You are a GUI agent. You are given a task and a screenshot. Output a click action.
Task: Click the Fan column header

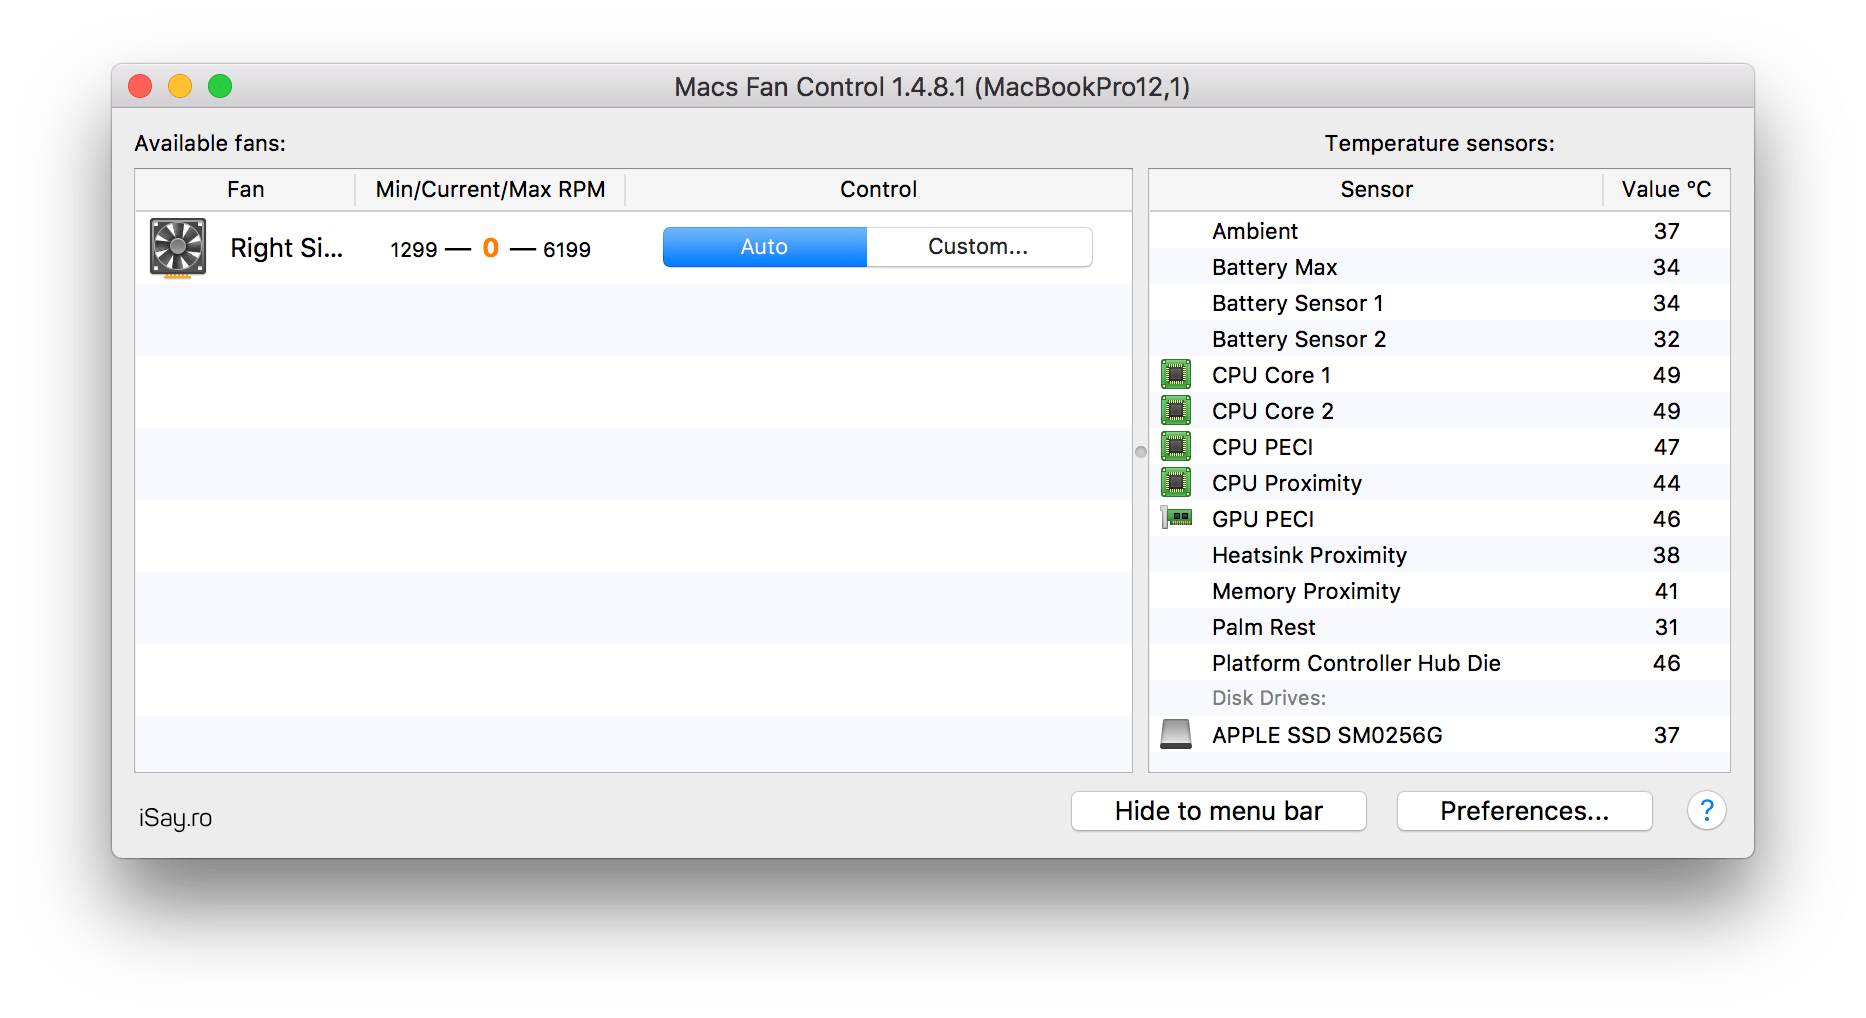click(x=246, y=189)
